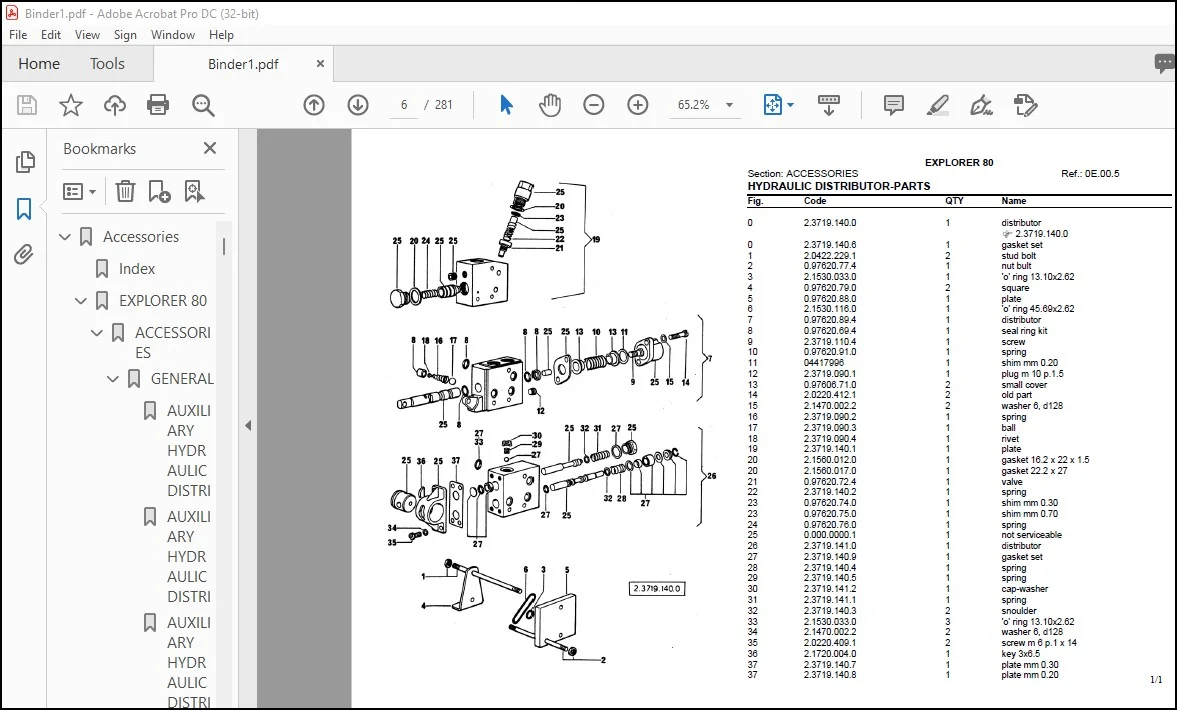Click the page number input field

pyautogui.click(x=404, y=105)
